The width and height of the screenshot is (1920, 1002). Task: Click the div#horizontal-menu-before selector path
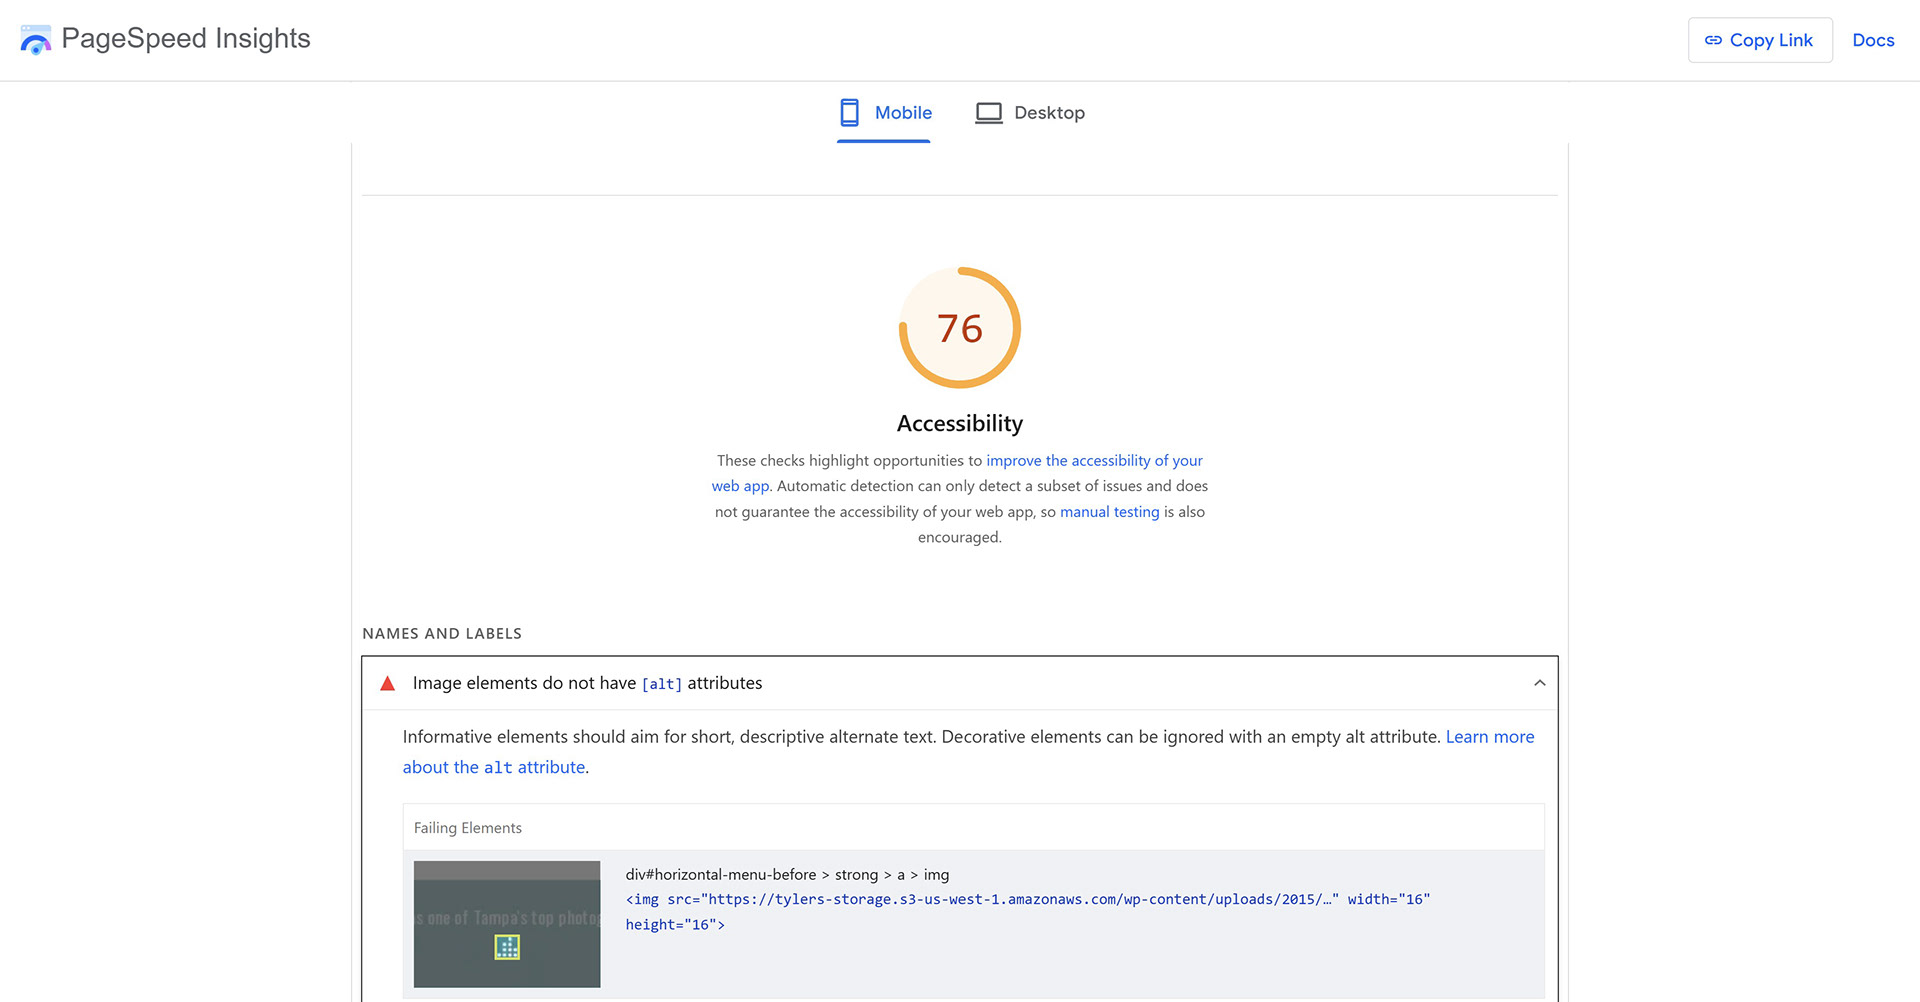787,875
